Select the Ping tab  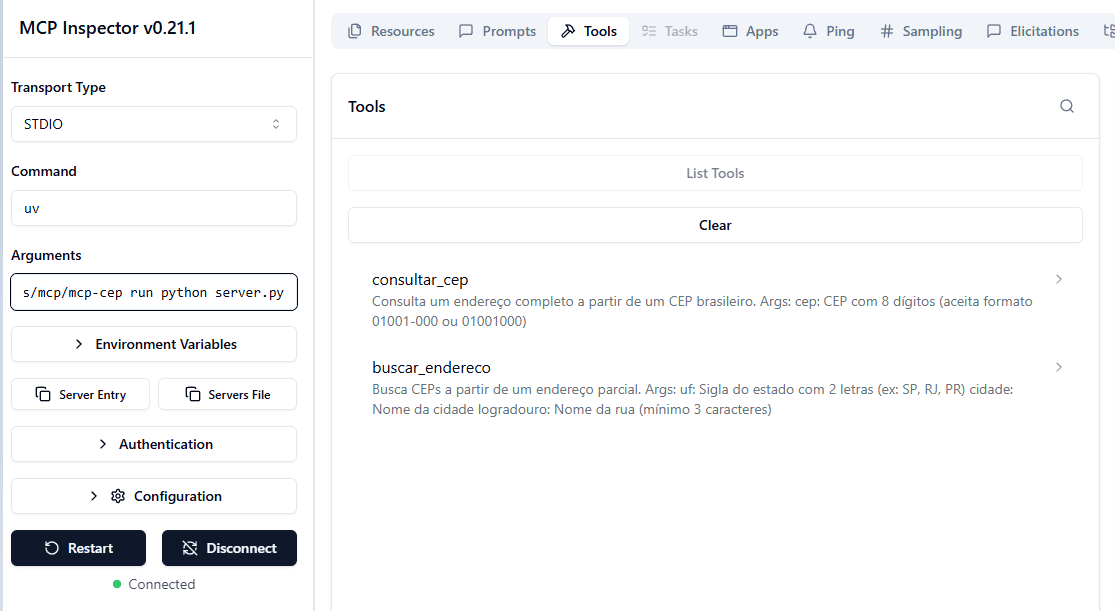pos(828,31)
